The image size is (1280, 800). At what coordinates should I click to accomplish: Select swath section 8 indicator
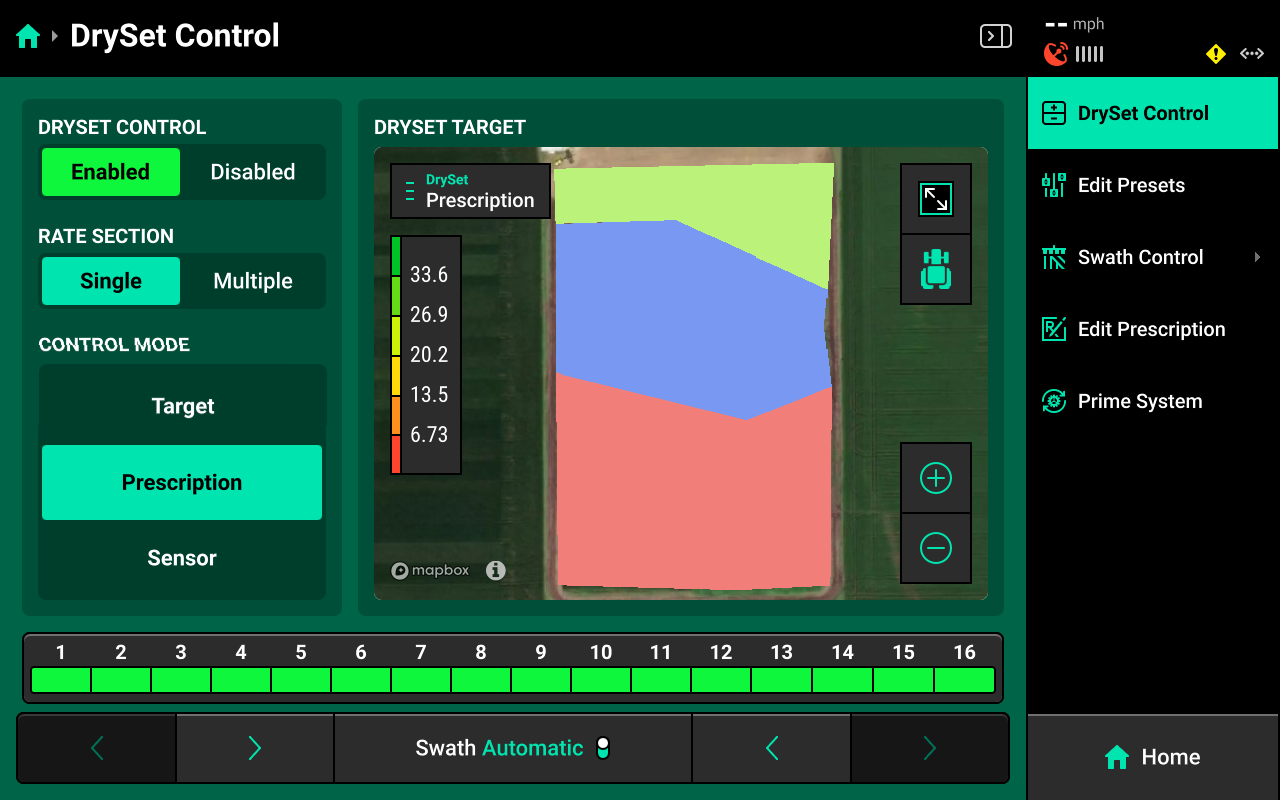pos(481,680)
